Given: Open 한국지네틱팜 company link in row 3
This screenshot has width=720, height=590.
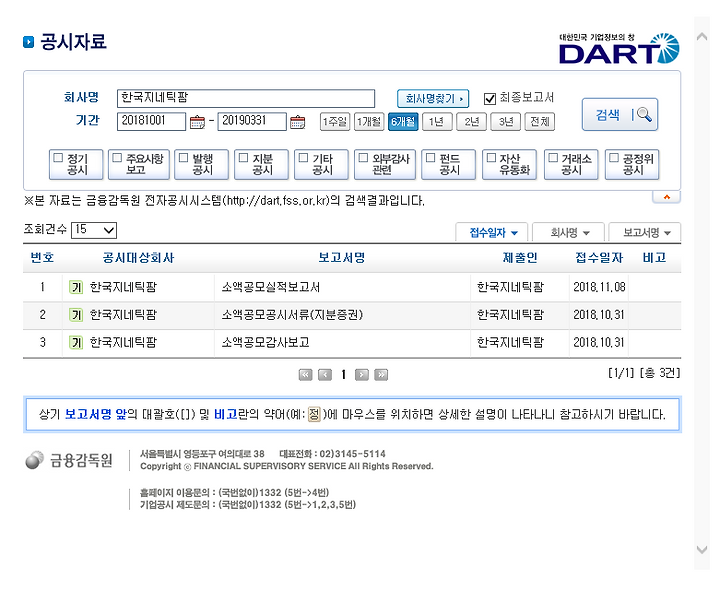Looking at the screenshot, I should coord(123,343).
